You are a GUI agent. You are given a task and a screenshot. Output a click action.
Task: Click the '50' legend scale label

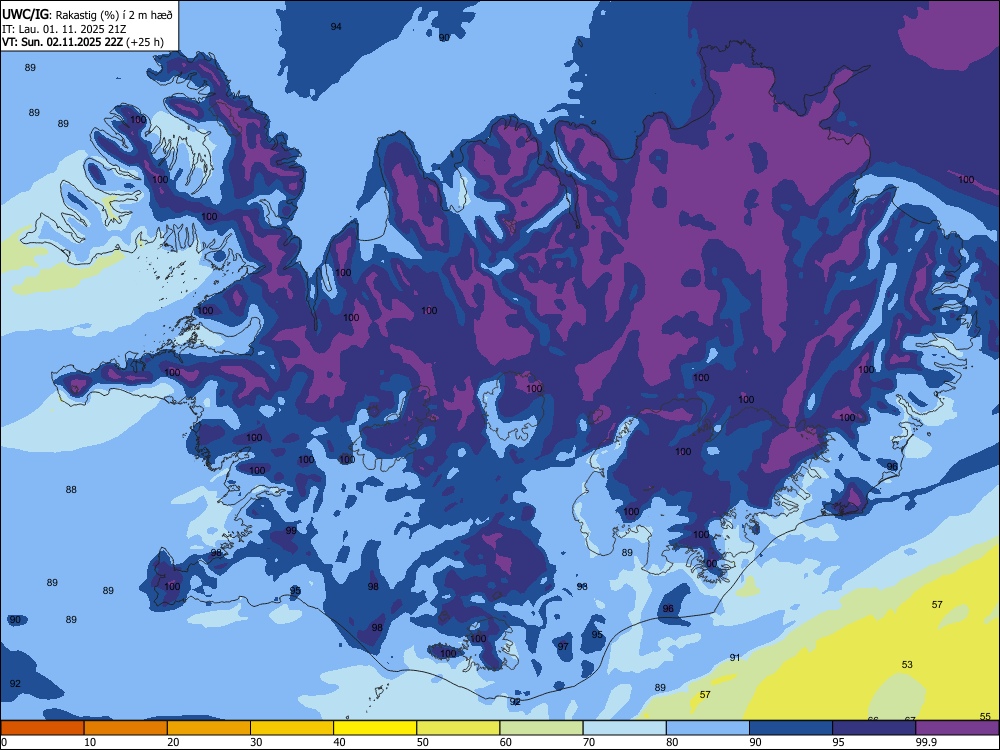[422, 742]
